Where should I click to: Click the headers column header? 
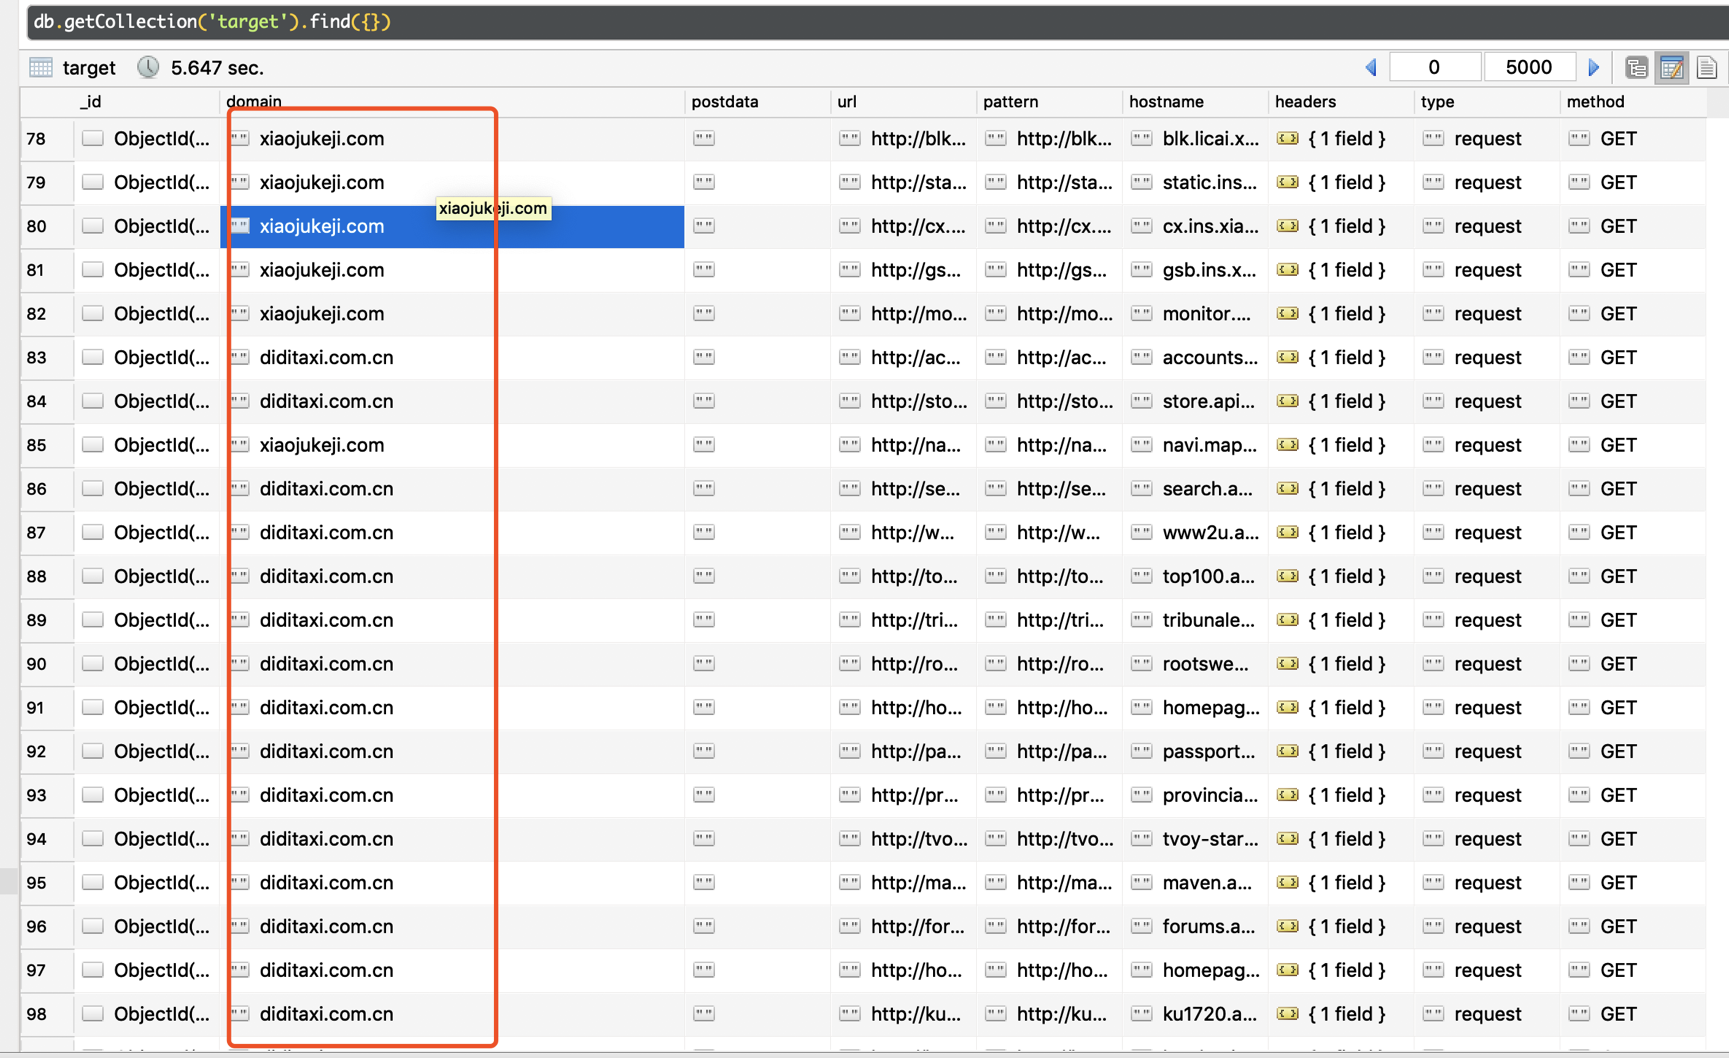[x=1305, y=102]
